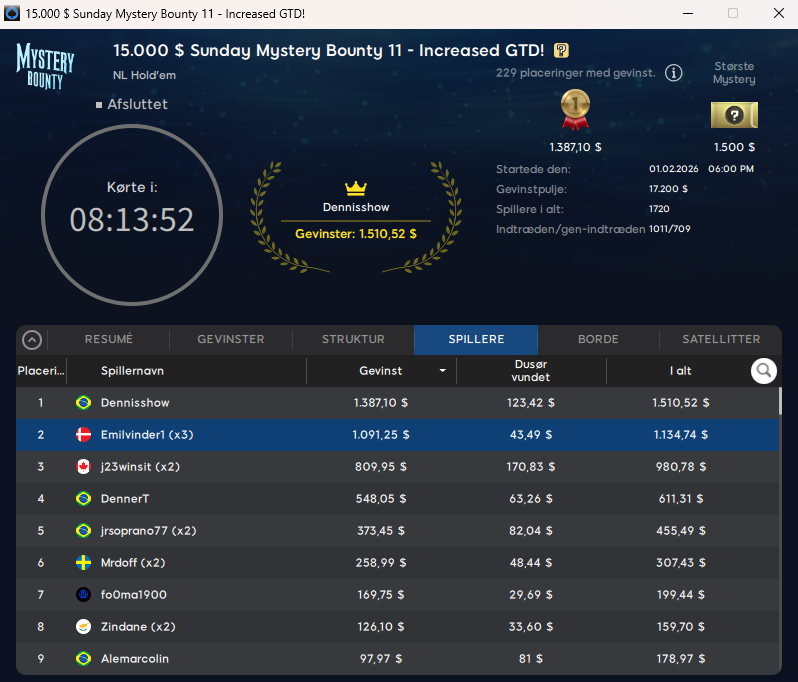Open the Gevinster tab
This screenshot has width=798, height=682.
click(231, 339)
